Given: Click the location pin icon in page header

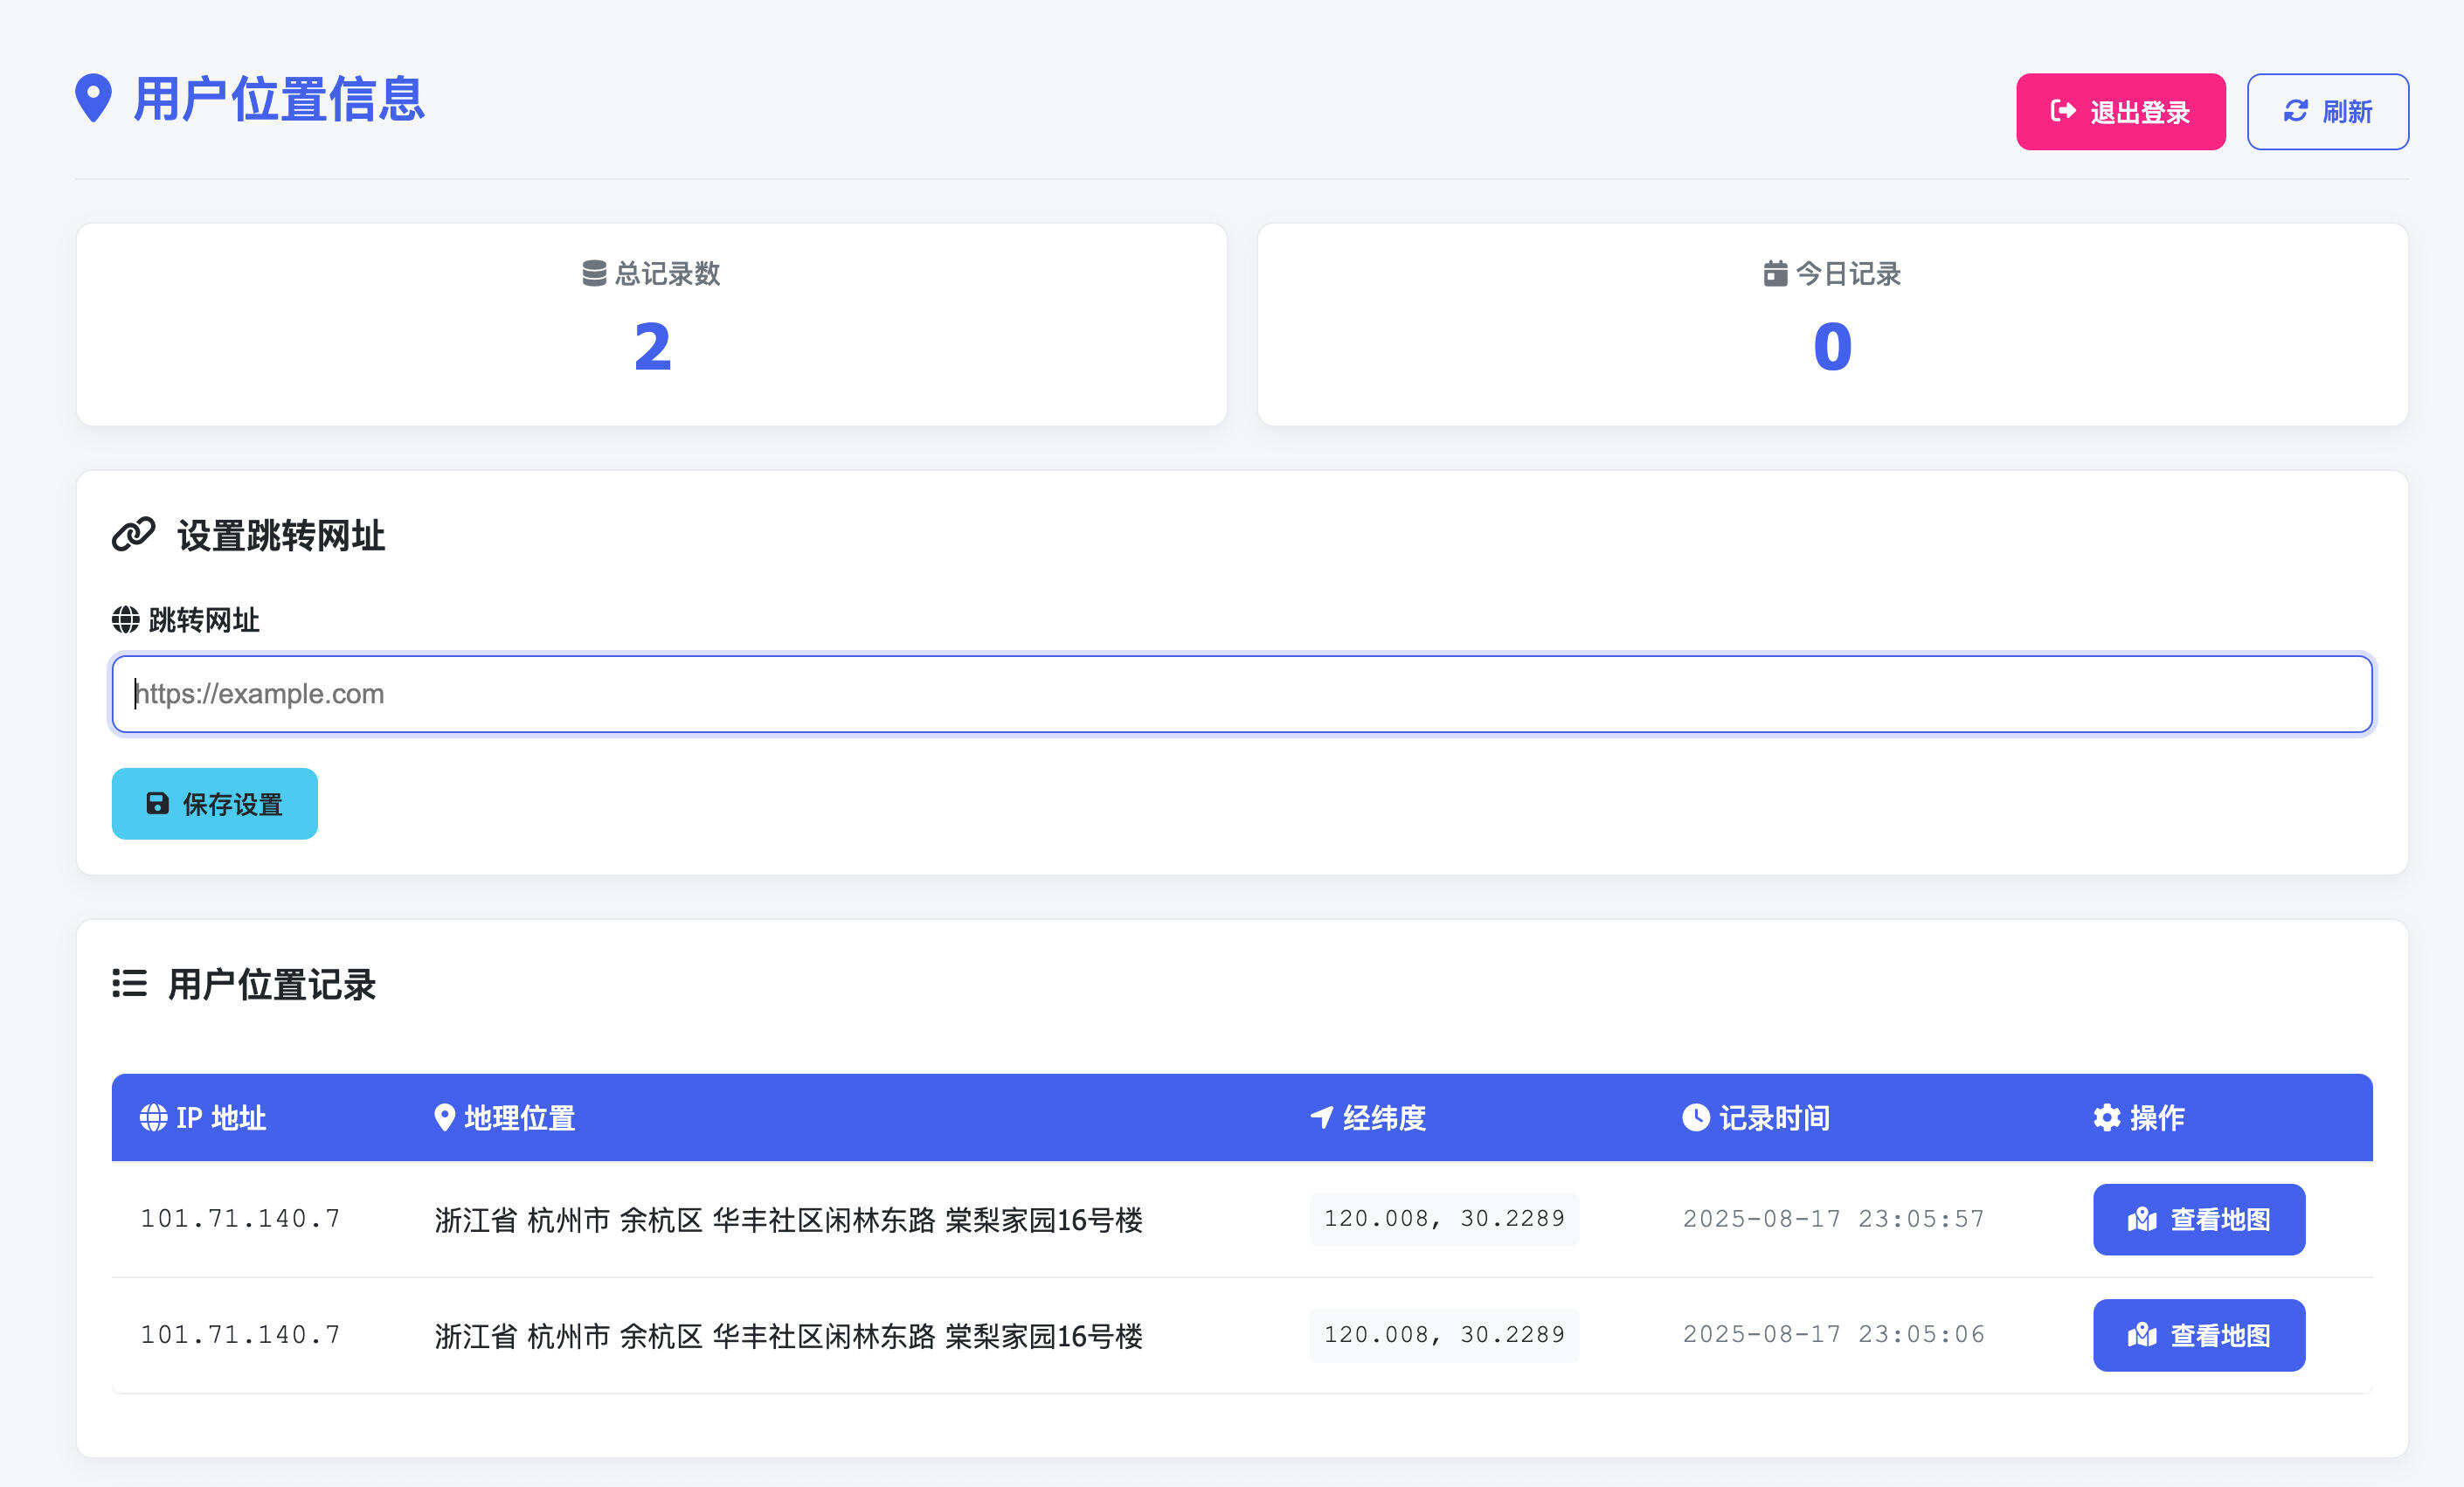Looking at the screenshot, I should pyautogui.click(x=94, y=99).
